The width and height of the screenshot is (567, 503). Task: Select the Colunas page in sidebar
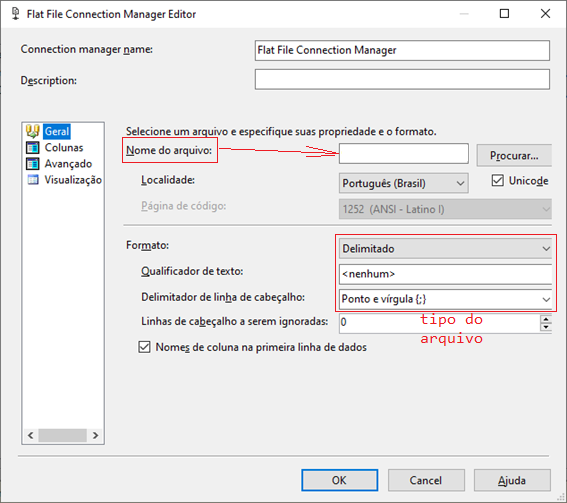(x=64, y=148)
